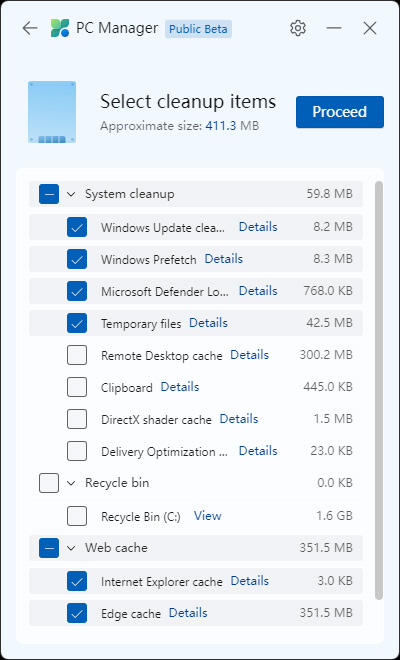Uncheck Windows Update cleanup checkbox
400x660 pixels.
pos(77,227)
